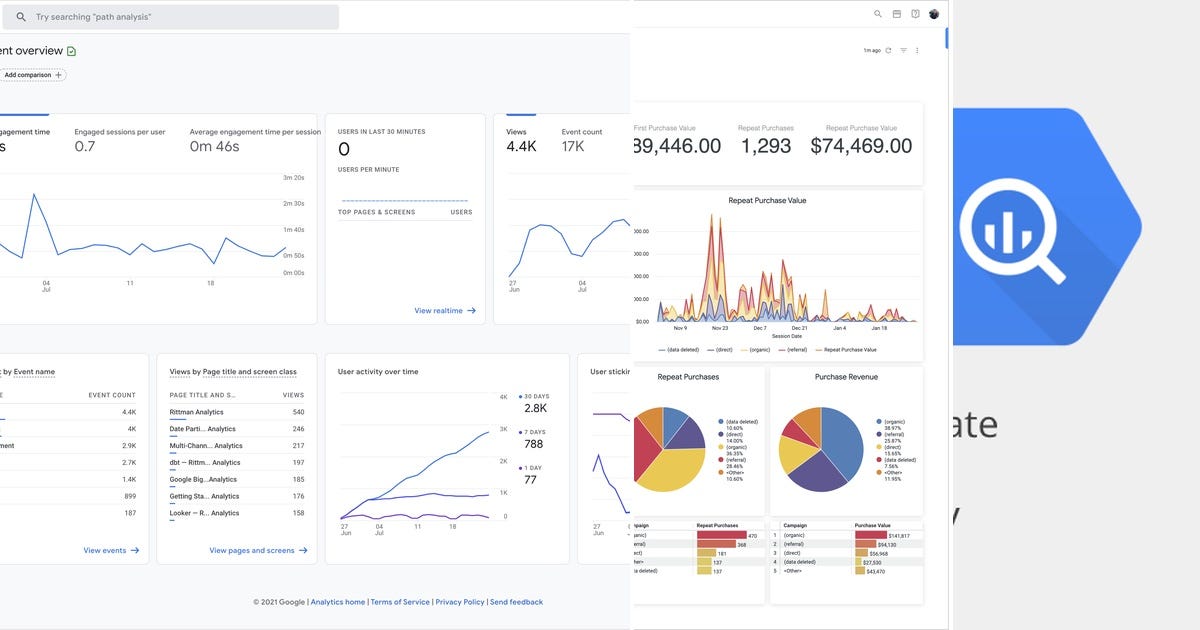
Task: Click the Add comparison button
Action: [x=32, y=75]
